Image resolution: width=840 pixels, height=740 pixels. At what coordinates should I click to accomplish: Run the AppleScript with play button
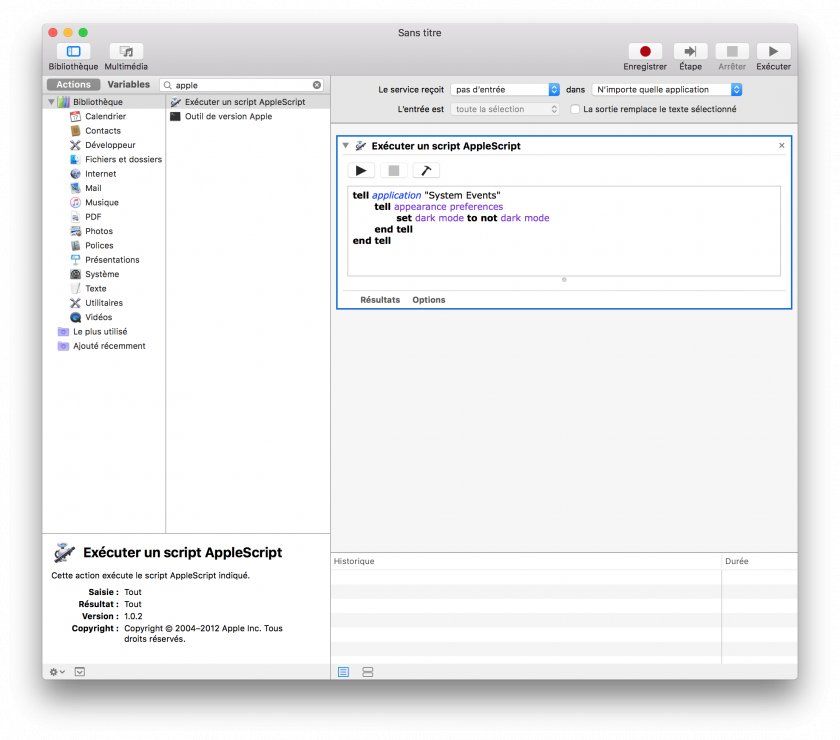point(362,171)
